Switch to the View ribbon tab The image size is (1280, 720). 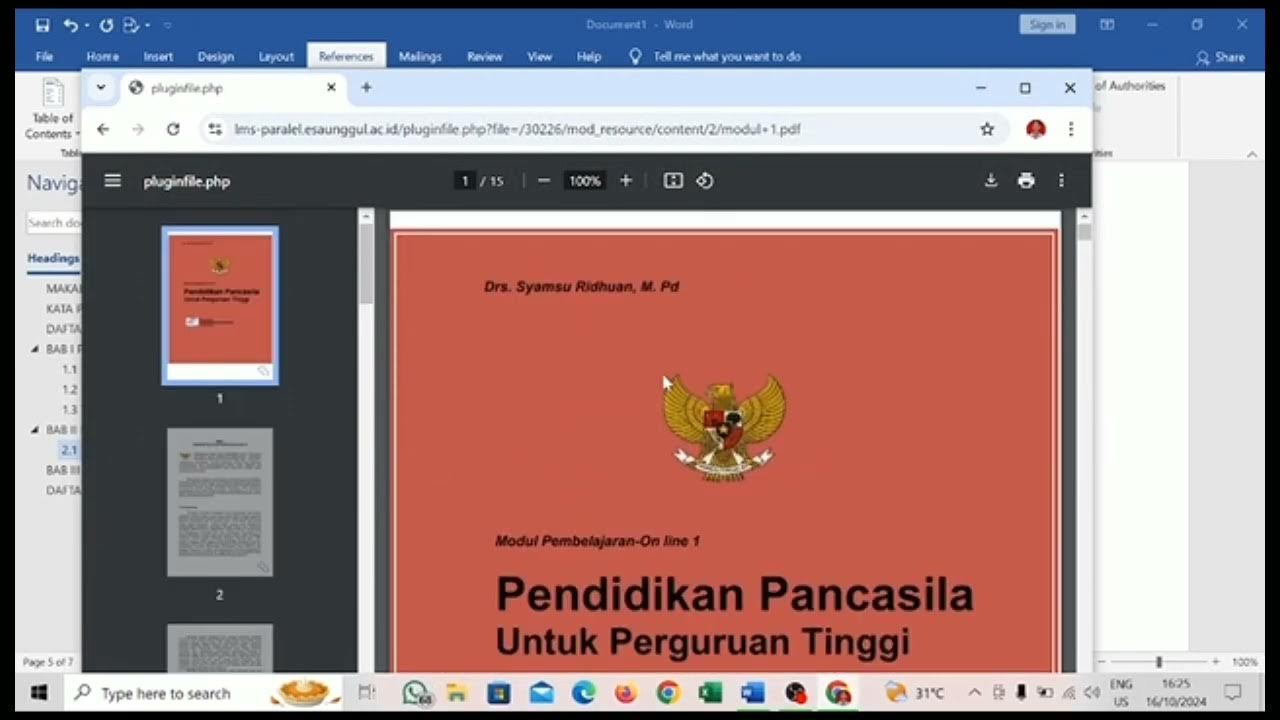[x=539, y=57]
